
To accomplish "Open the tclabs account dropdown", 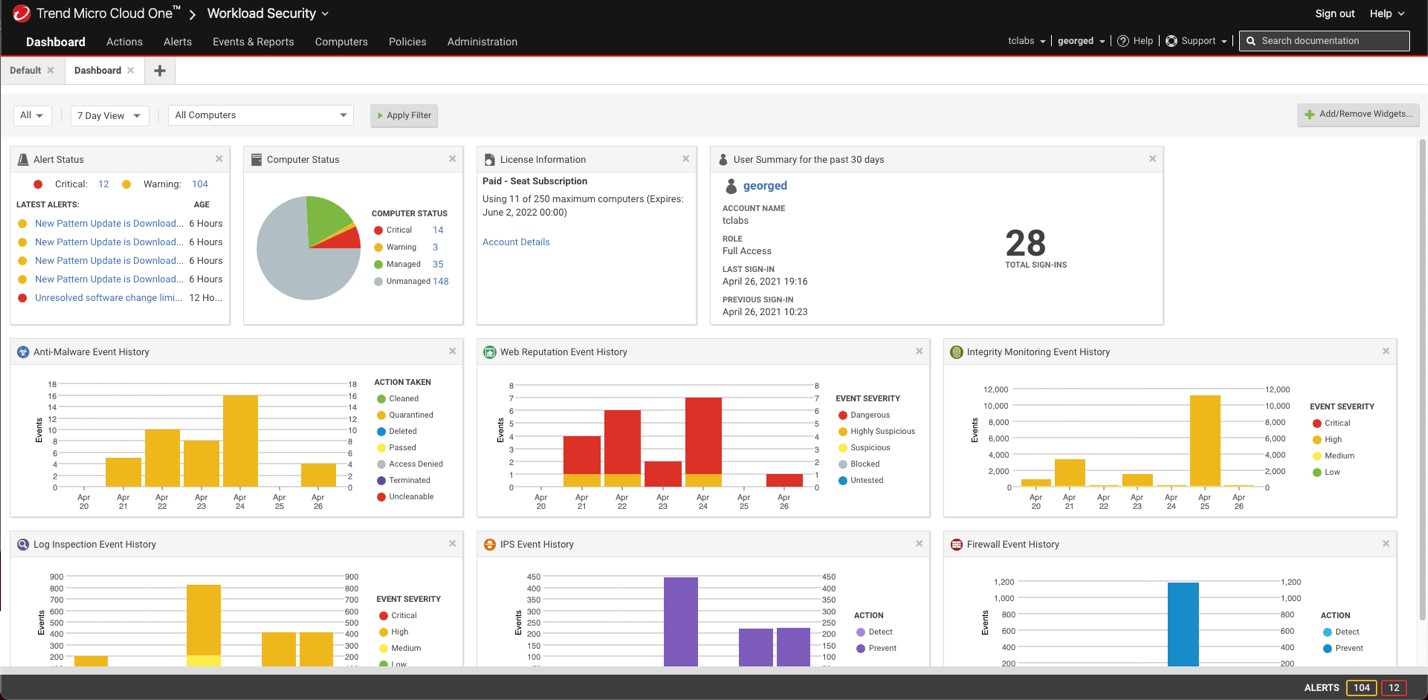I will pos(1027,41).
